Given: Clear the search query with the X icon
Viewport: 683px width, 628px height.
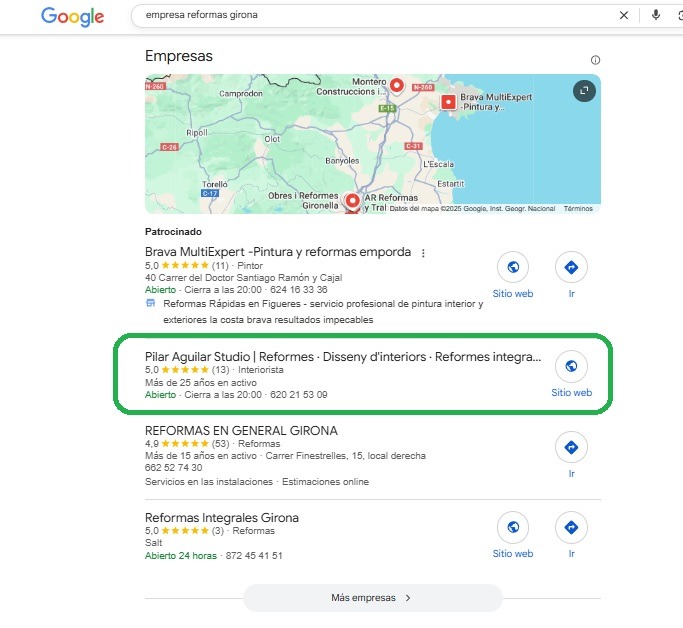Looking at the screenshot, I should pyautogui.click(x=624, y=15).
